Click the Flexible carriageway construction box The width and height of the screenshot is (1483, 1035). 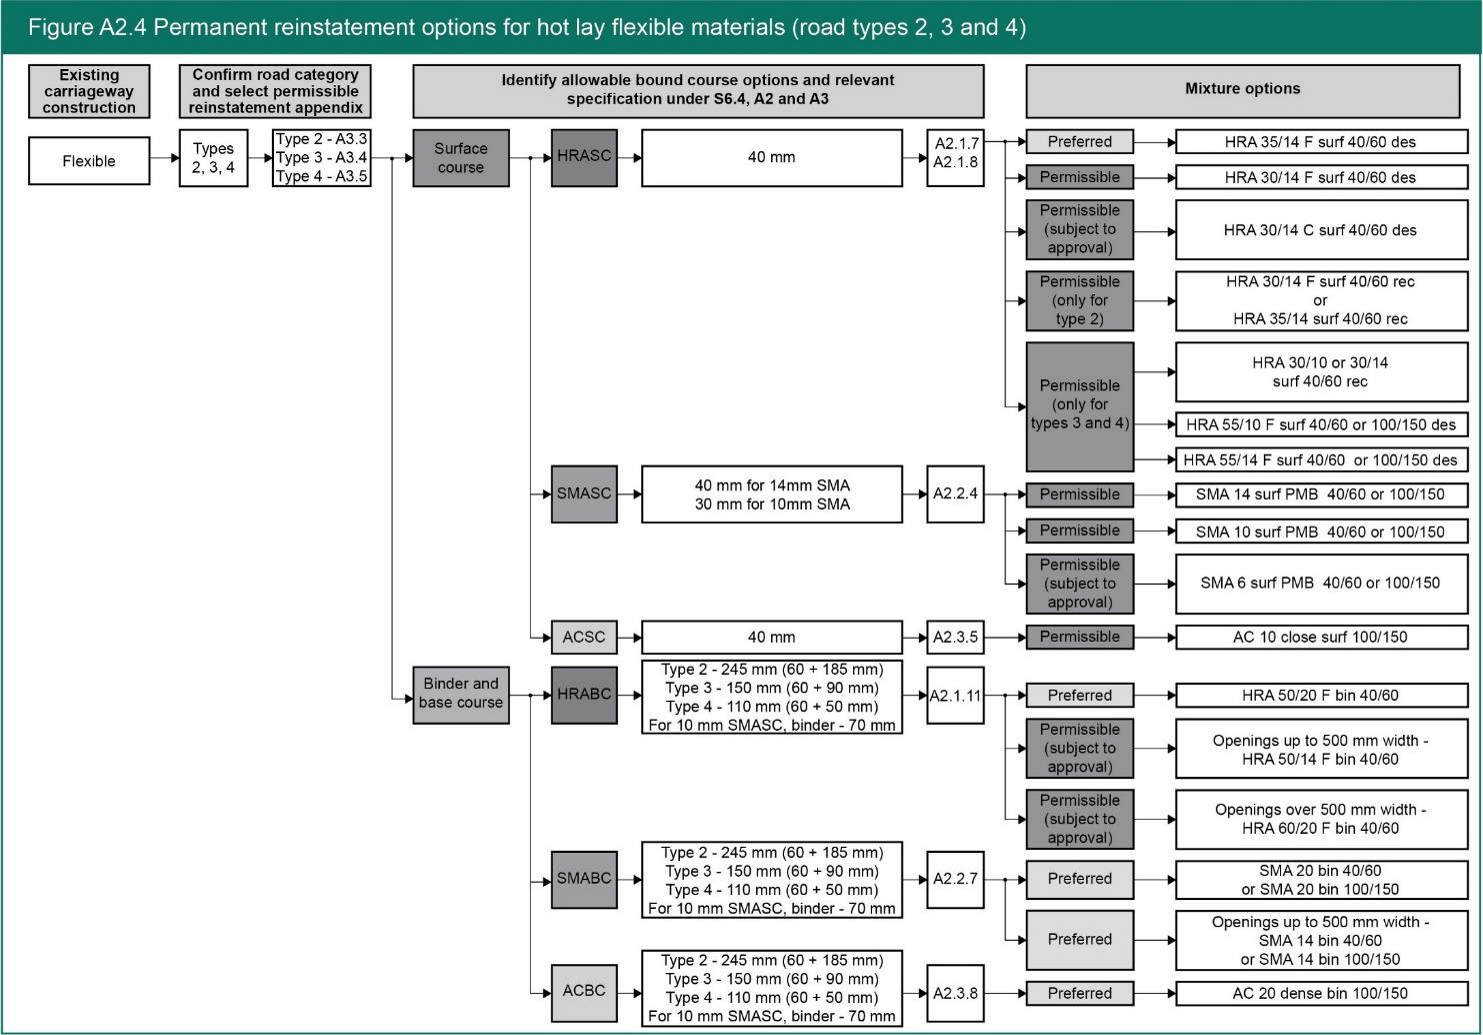pos(89,161)
